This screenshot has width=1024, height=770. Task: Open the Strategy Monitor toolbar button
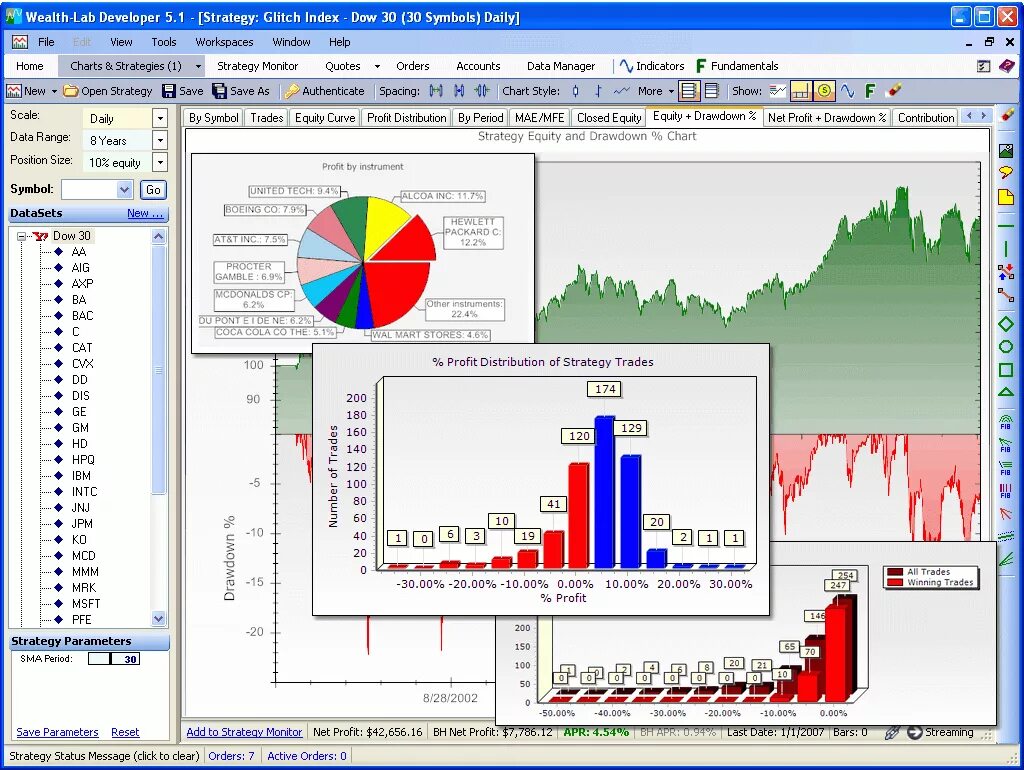pyautogui.click(x=257, y=66)
